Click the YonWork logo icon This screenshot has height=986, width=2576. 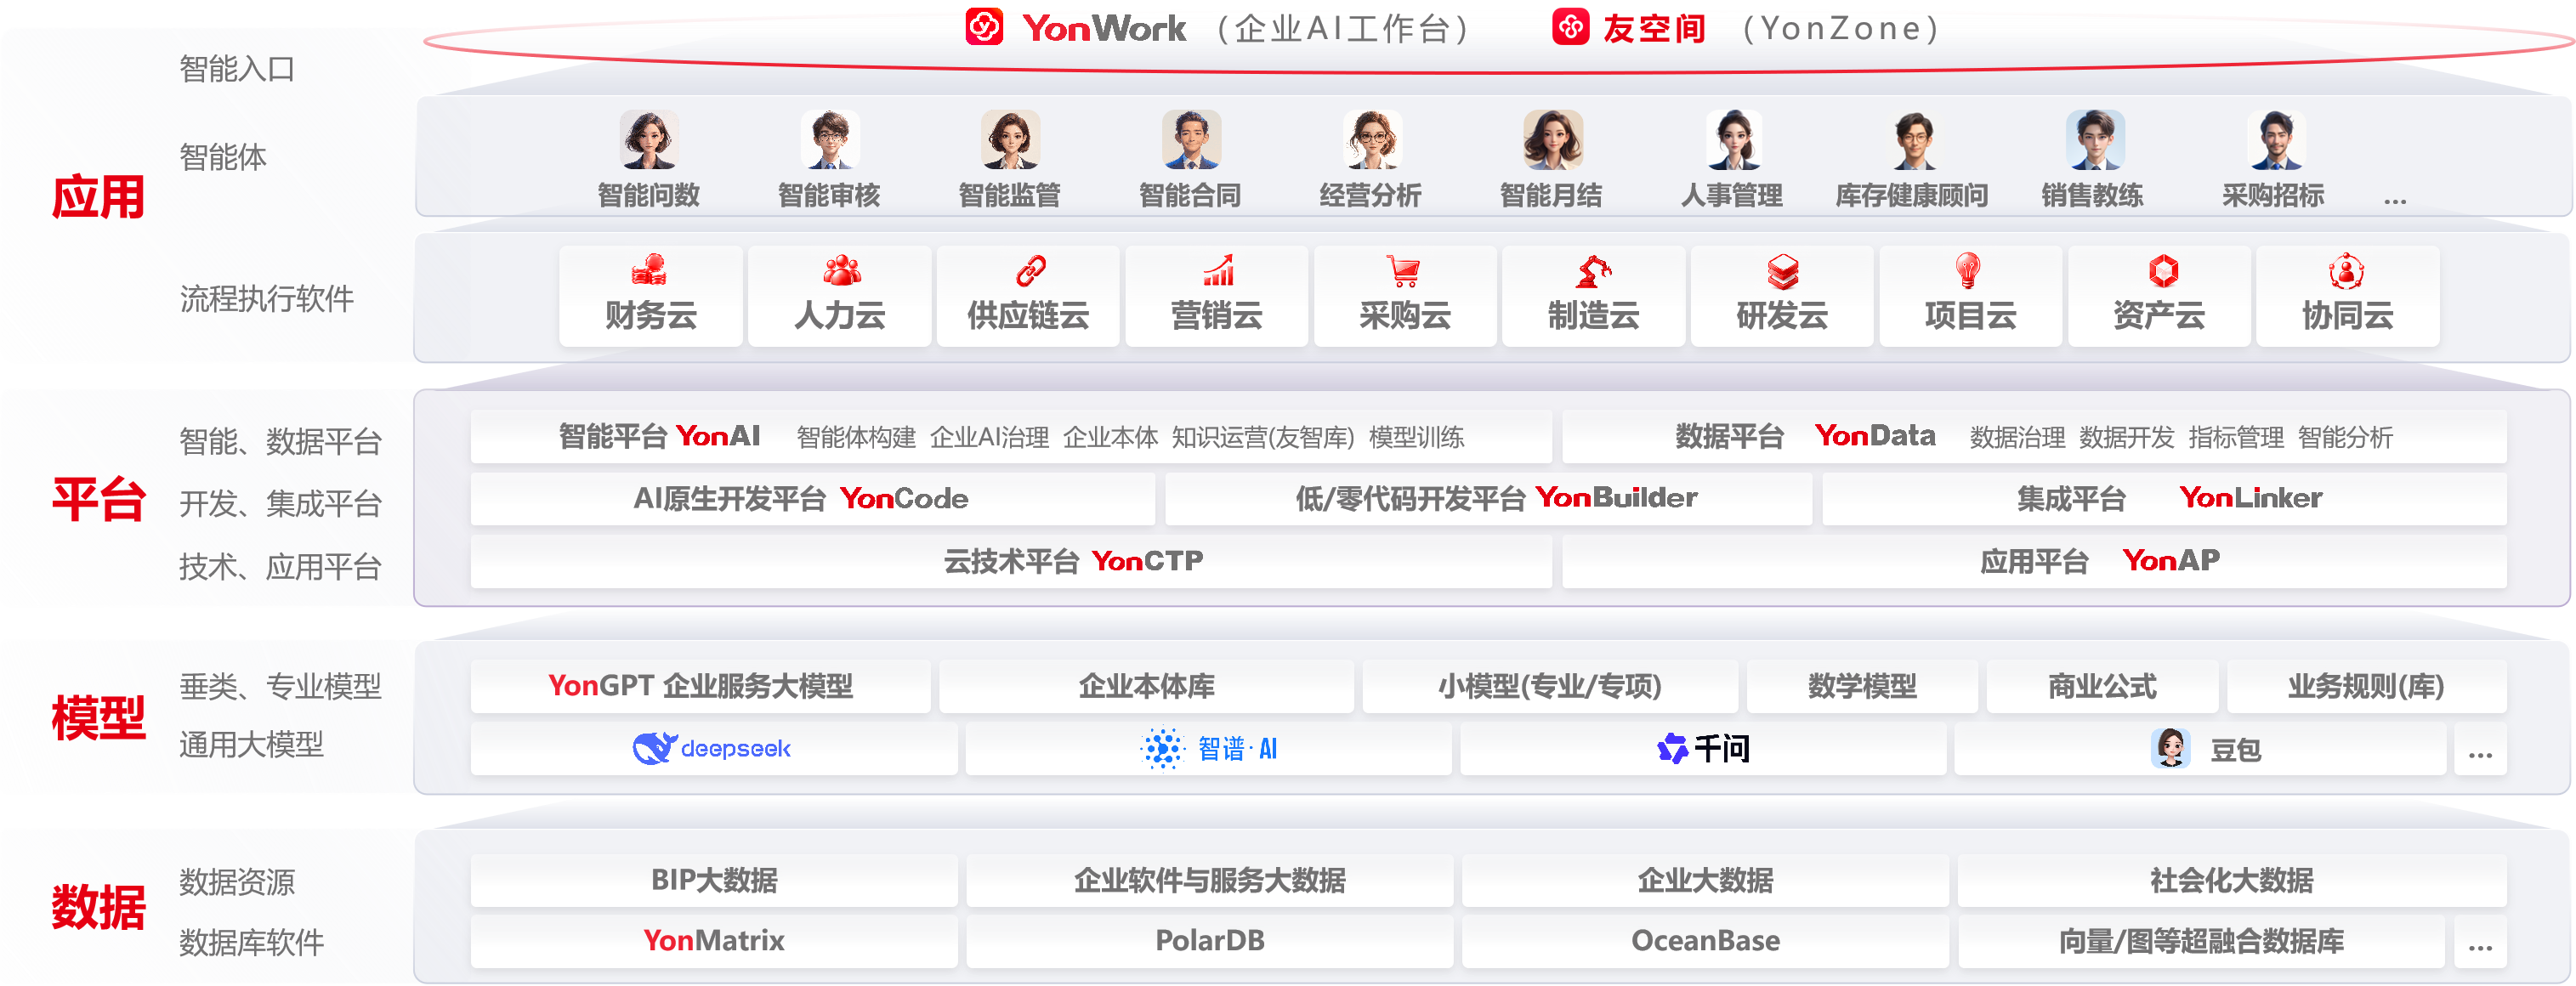[x=984, y=27]
